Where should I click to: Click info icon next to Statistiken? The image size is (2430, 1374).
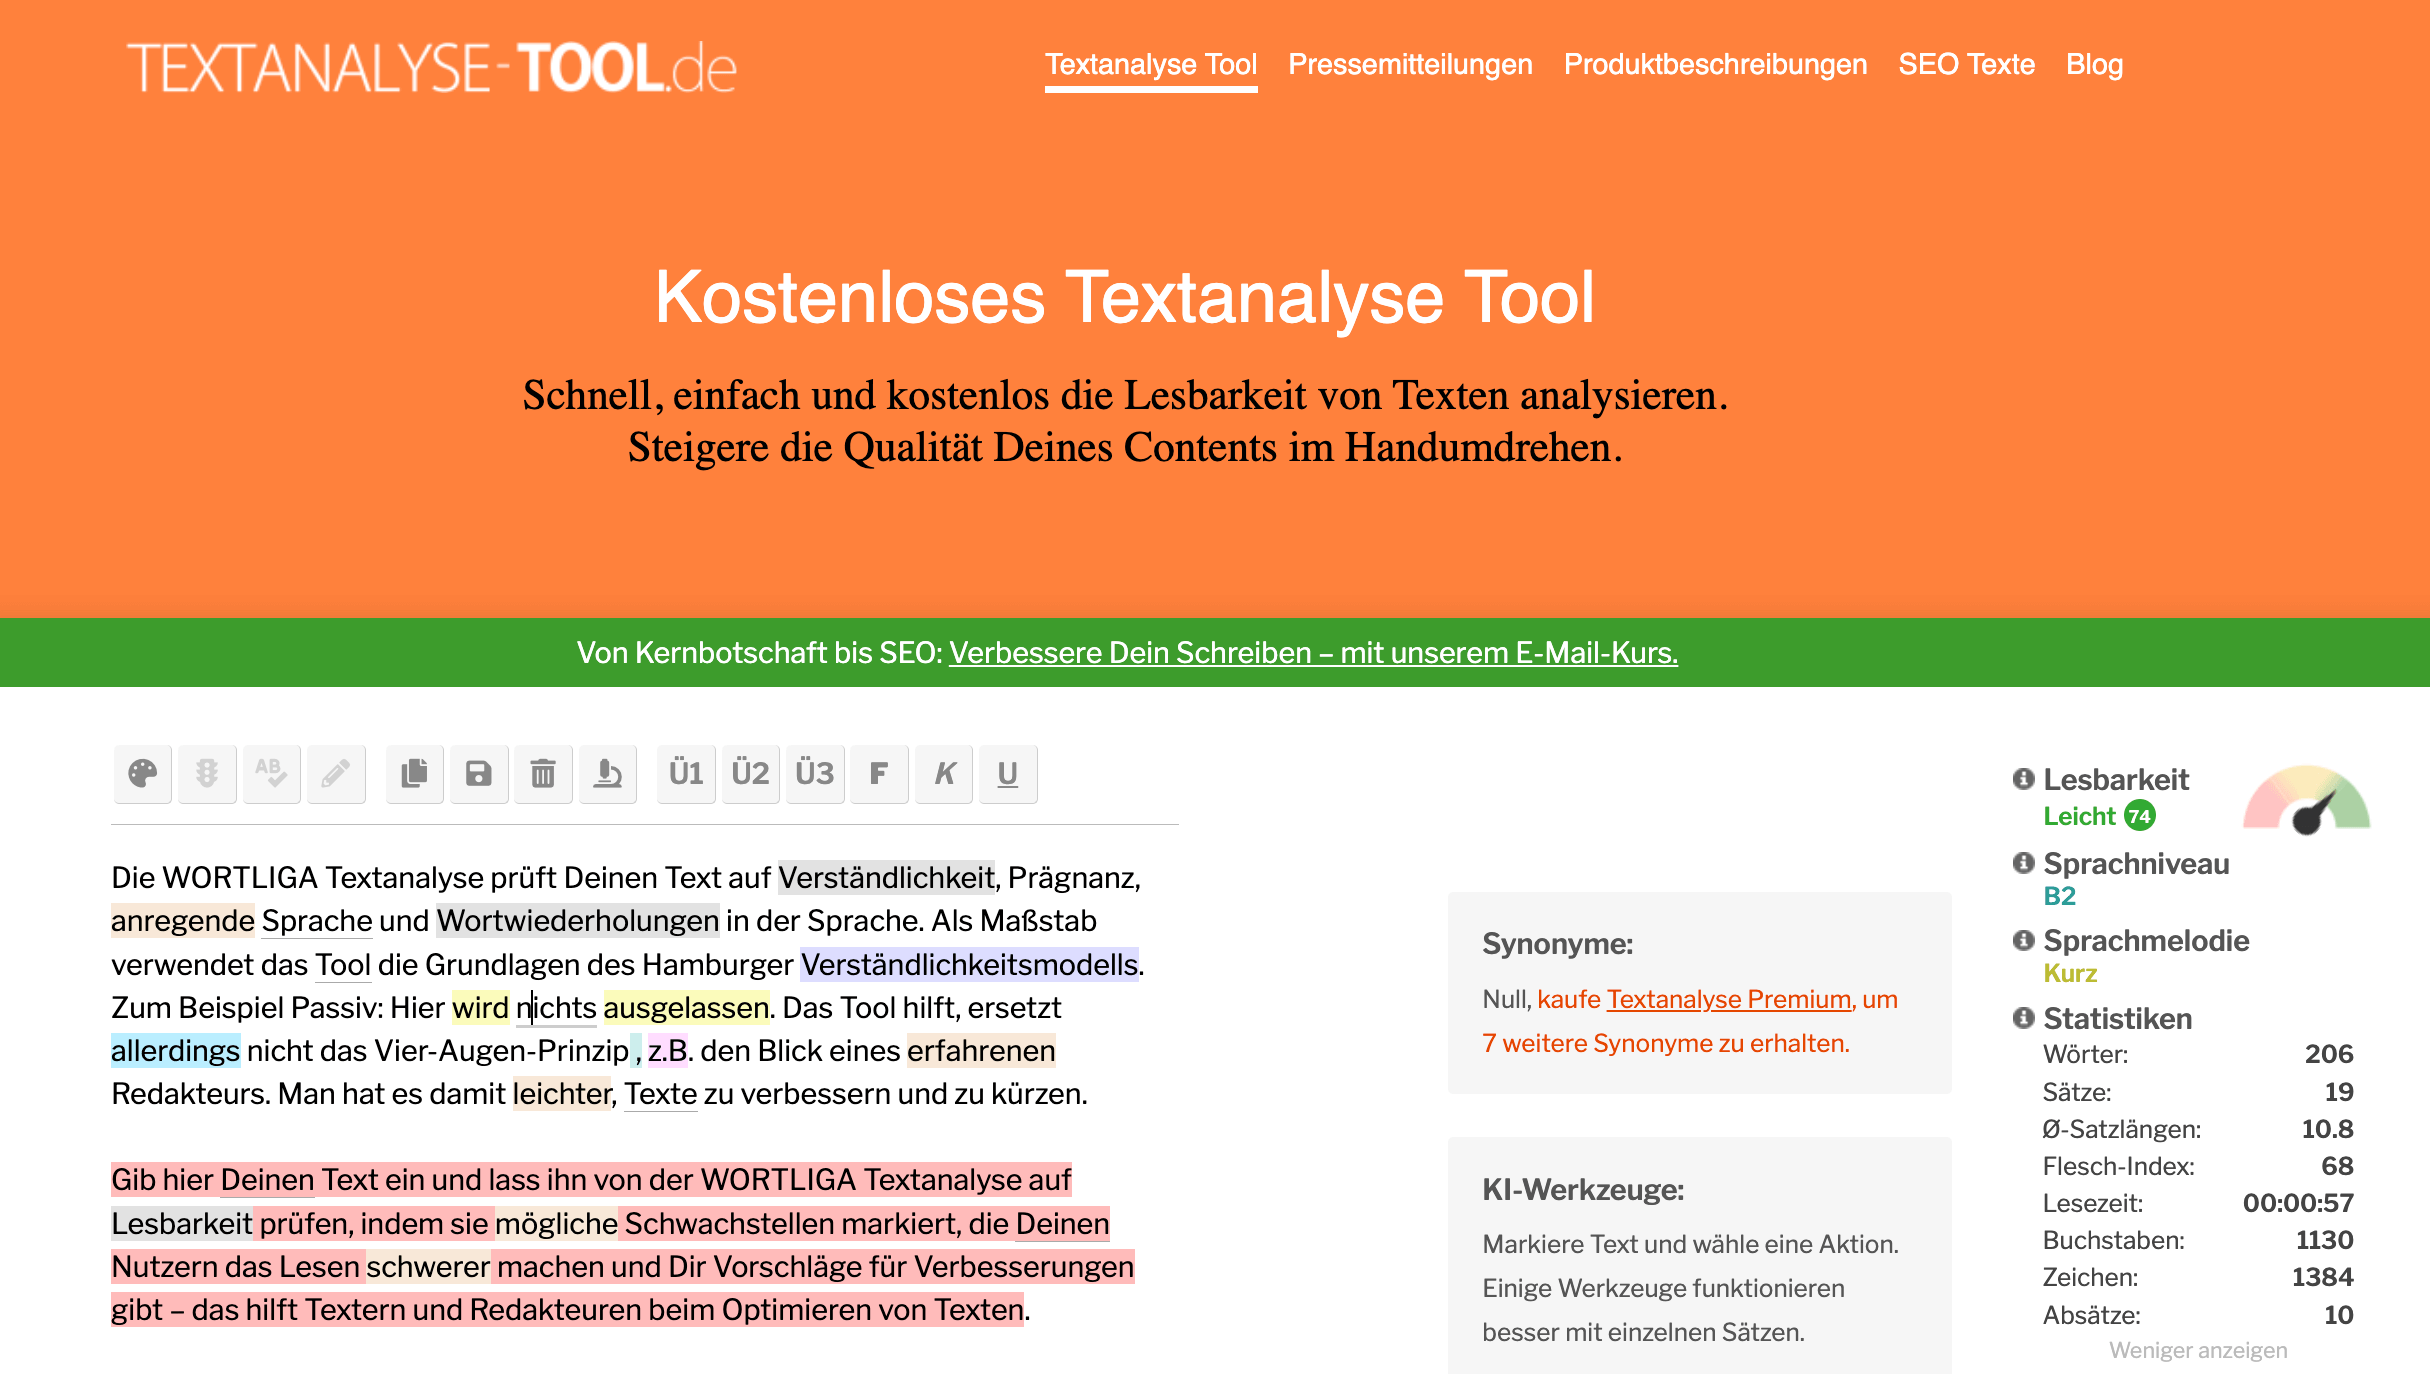2023,1018
